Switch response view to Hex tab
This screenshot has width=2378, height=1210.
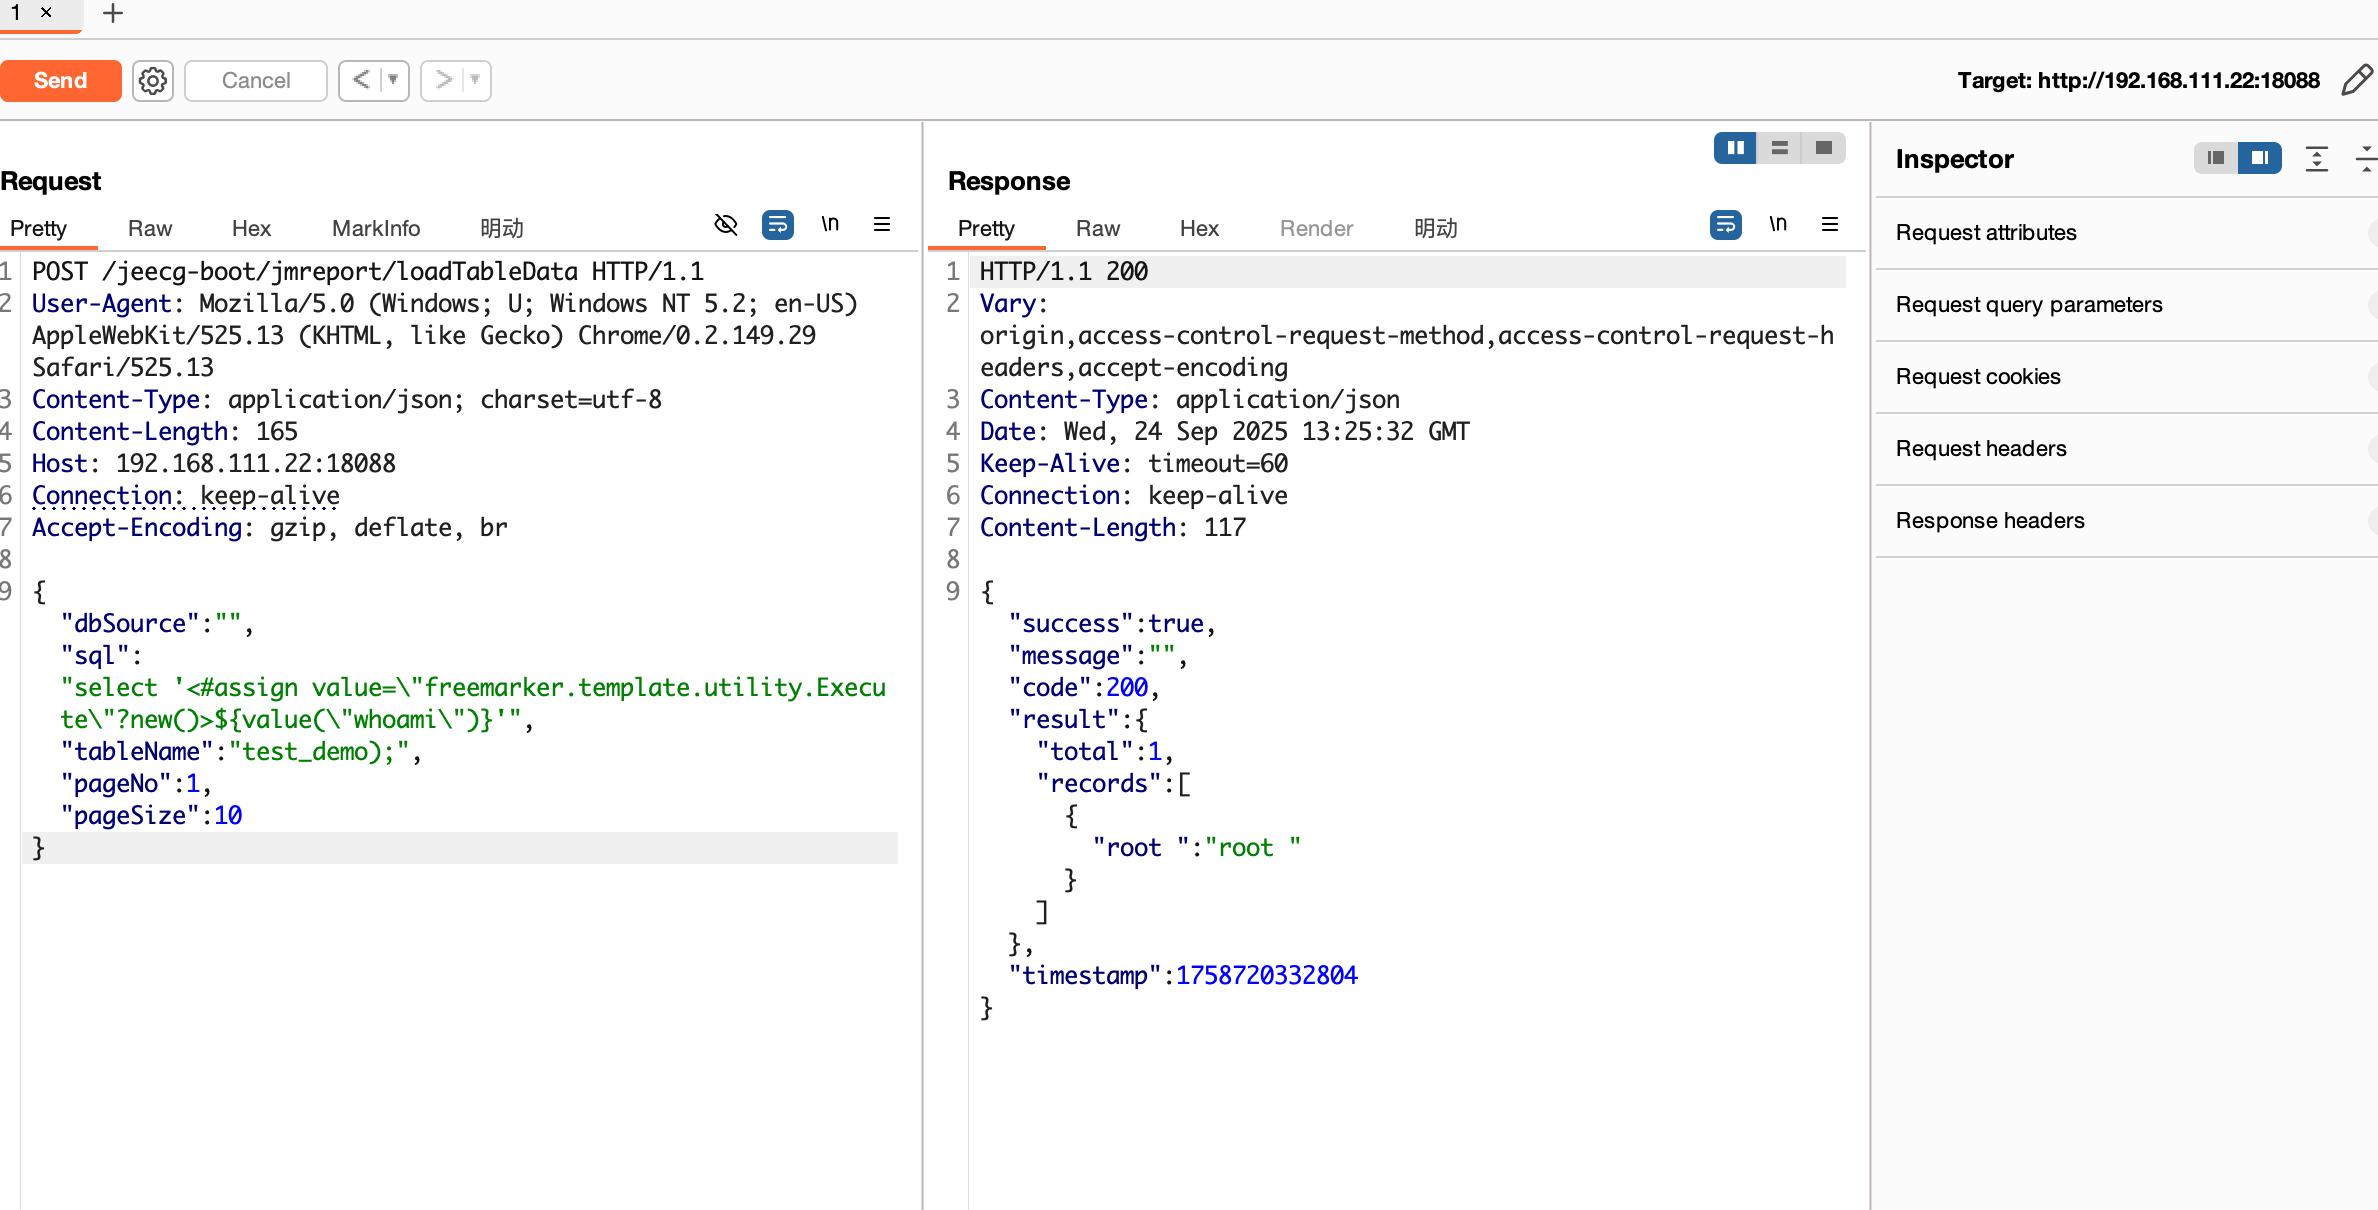[1199, 228]
